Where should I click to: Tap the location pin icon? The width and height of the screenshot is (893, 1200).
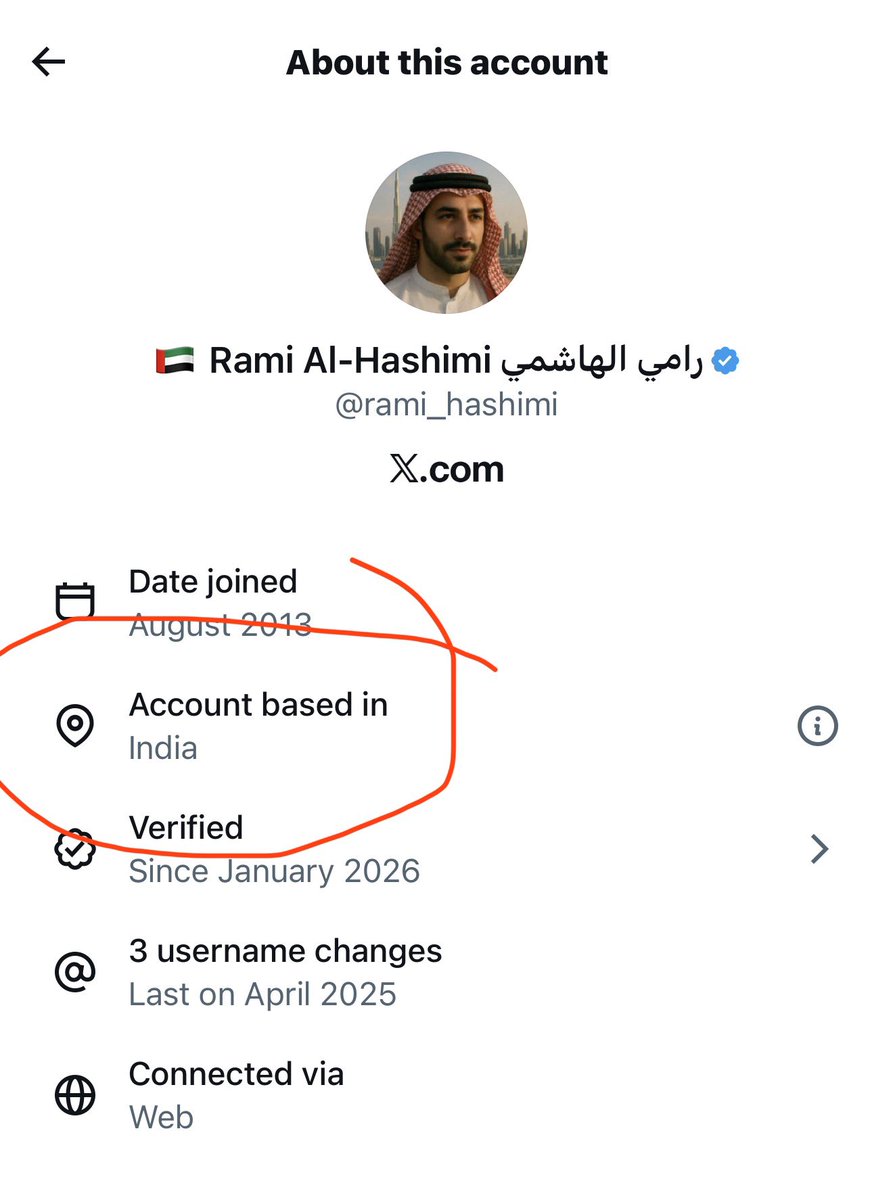coord(74,726)
